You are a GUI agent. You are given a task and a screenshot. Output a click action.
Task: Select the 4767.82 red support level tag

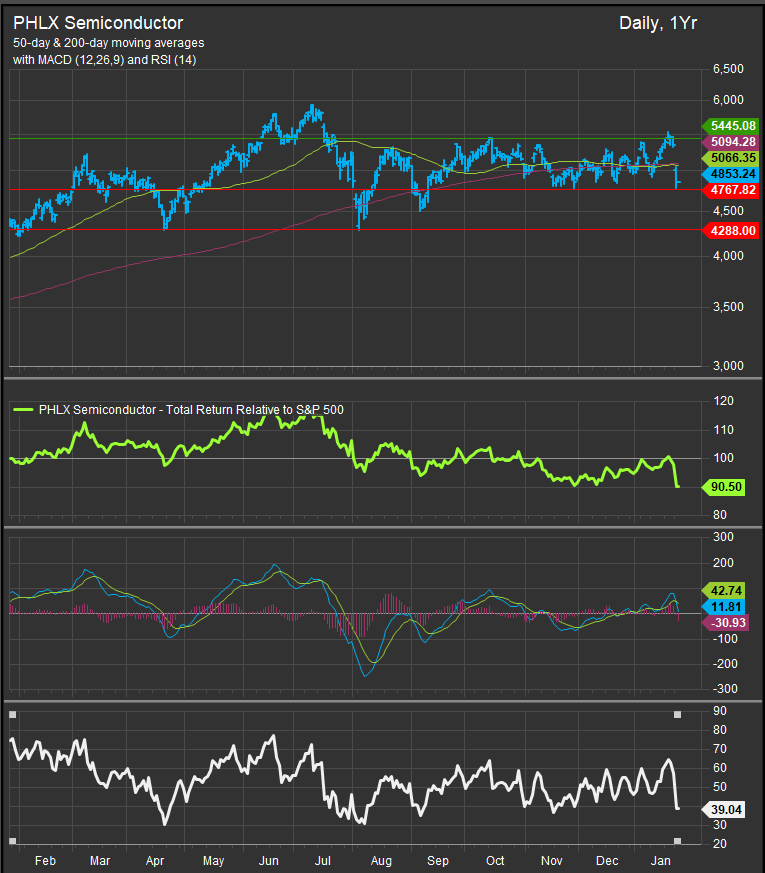pyautogui.click(x=730, y=190)
